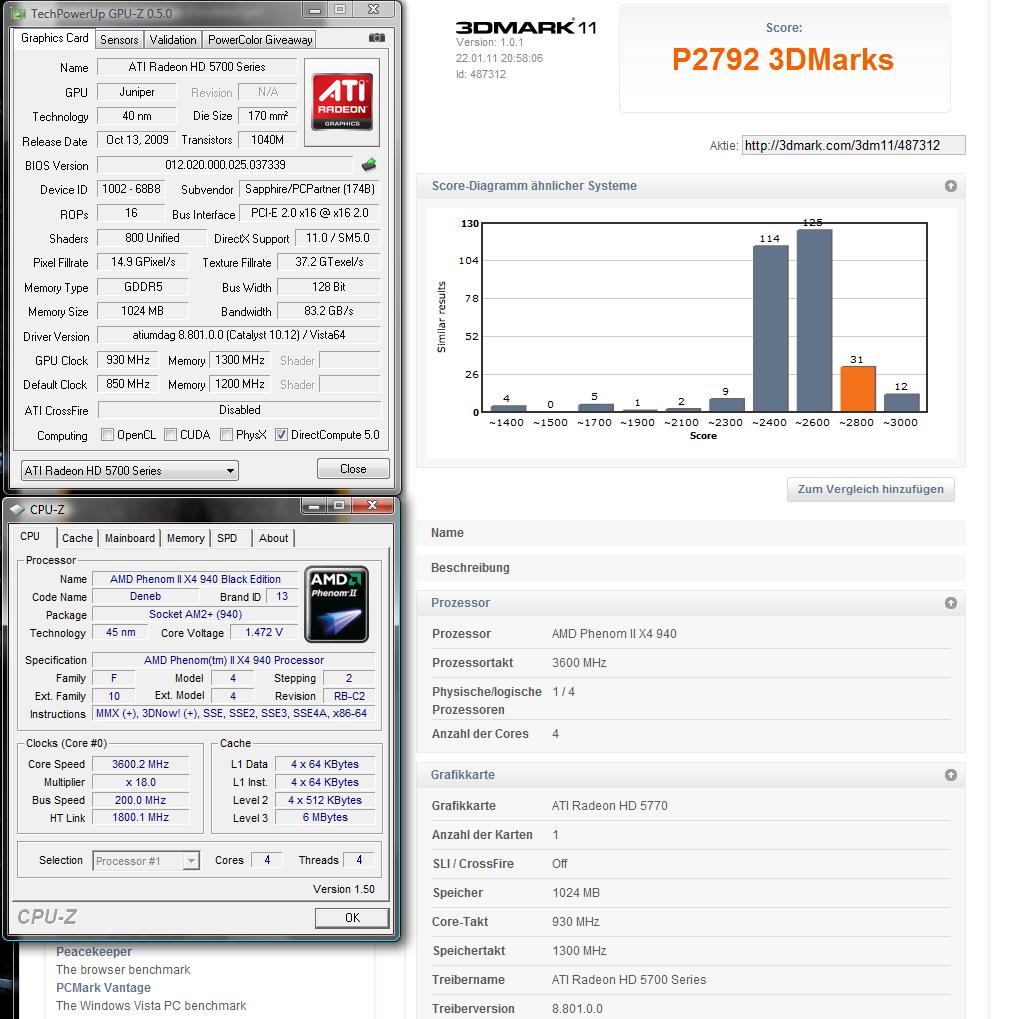This screenshot has width=1012, height=1019.
Task: Click the ATI CrossFire Disabled field
Action: point(239,410)
